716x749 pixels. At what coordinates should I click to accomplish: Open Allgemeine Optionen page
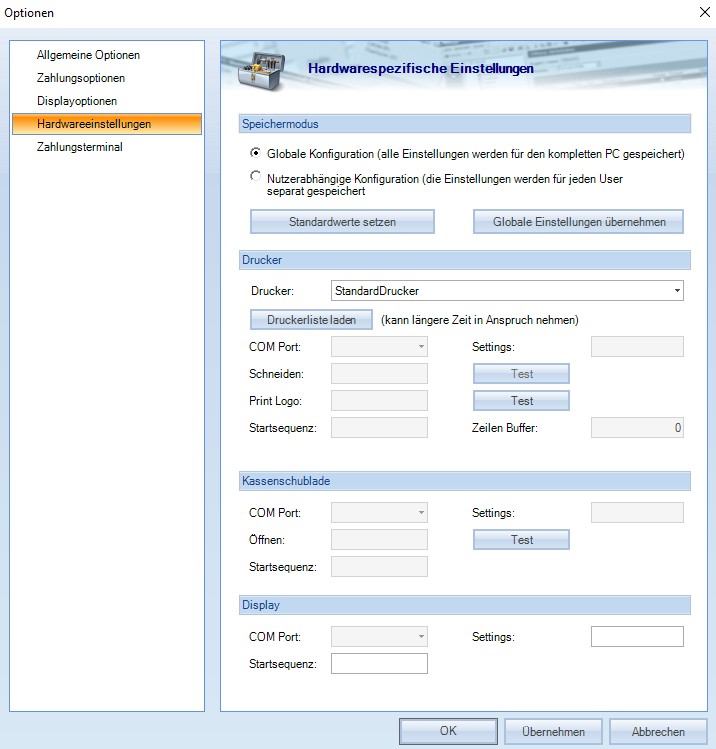coord(88,55)
